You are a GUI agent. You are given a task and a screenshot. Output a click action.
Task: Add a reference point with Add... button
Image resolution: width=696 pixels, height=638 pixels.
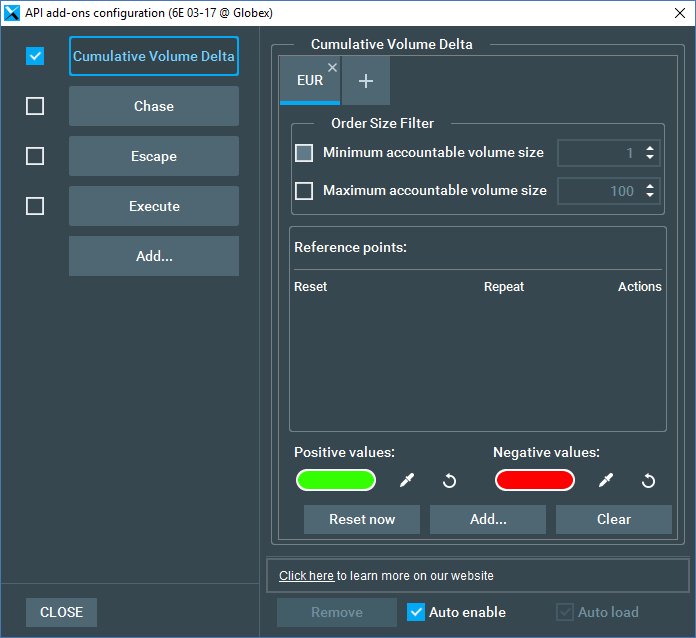point(488,519)
